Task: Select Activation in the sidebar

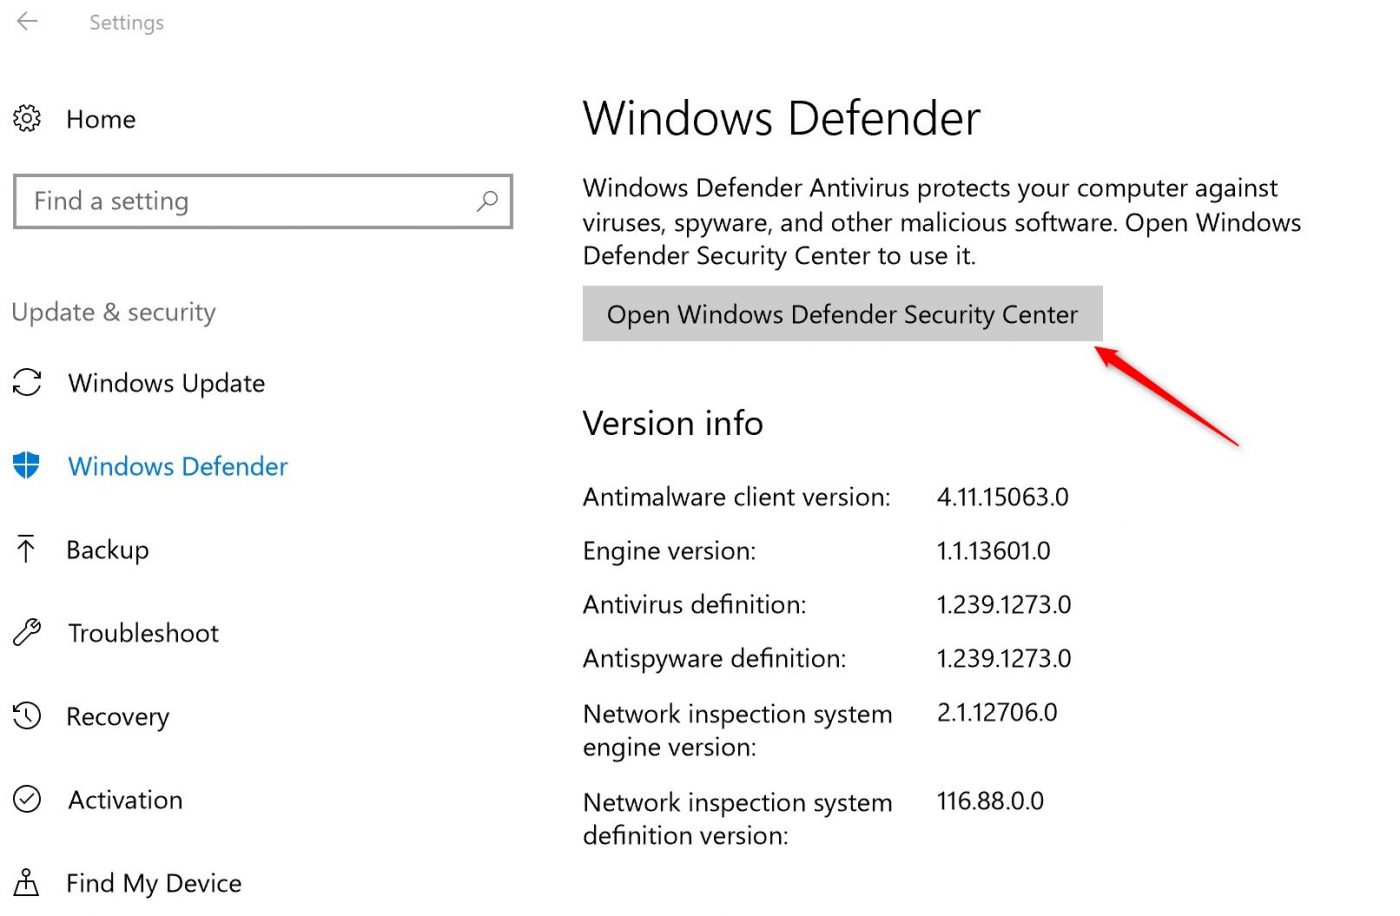Action: point(125,799)
